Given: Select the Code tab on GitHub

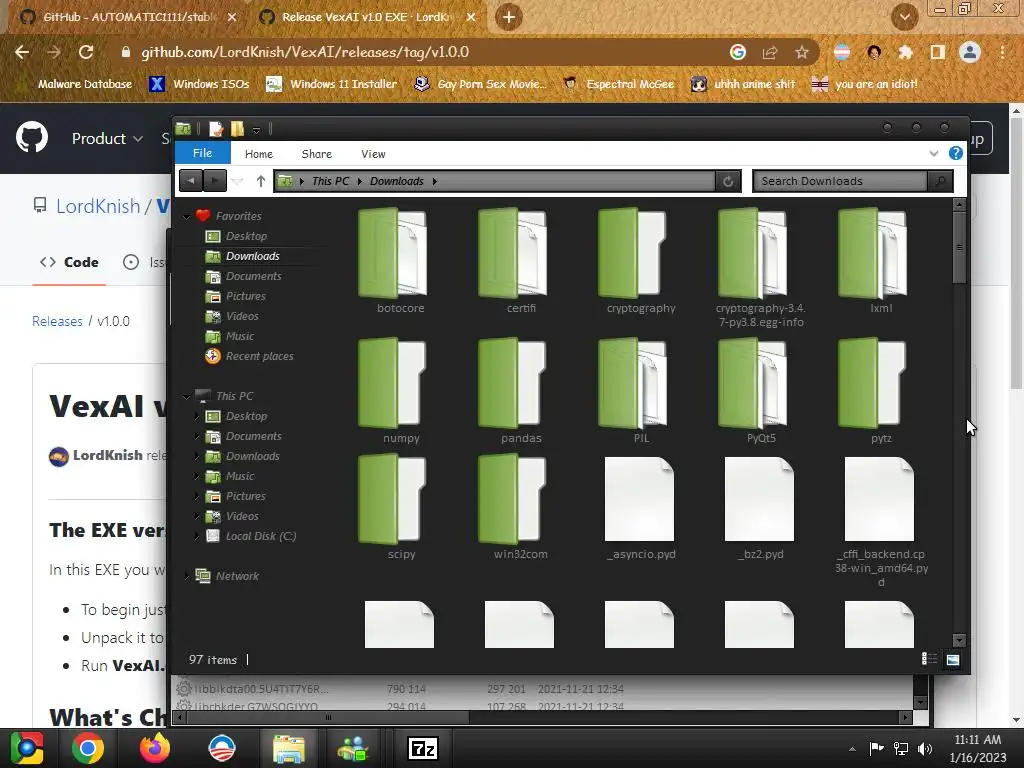Looking at the screenshot, I should [69, 262].
